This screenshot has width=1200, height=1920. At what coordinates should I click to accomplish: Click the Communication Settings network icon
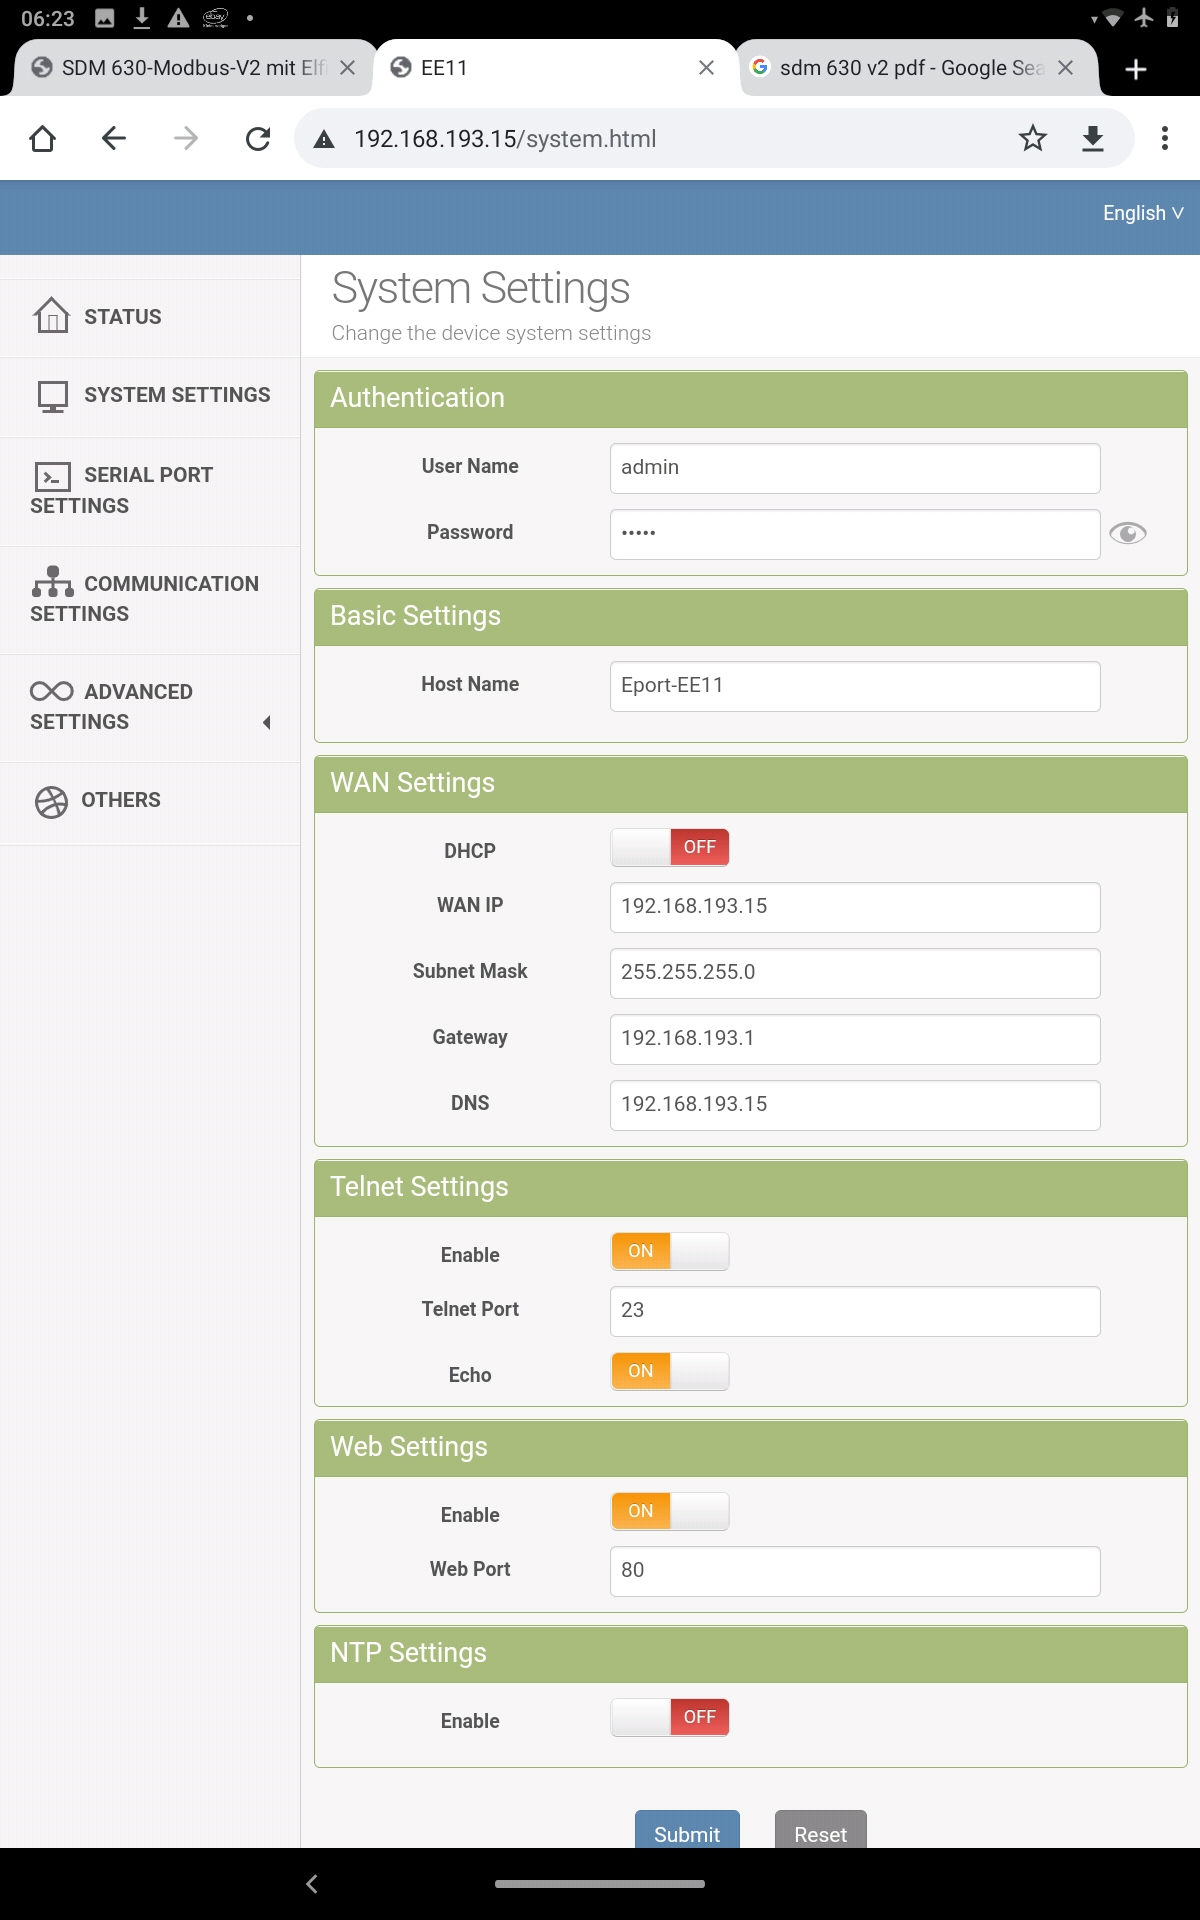tap(52, 582)
